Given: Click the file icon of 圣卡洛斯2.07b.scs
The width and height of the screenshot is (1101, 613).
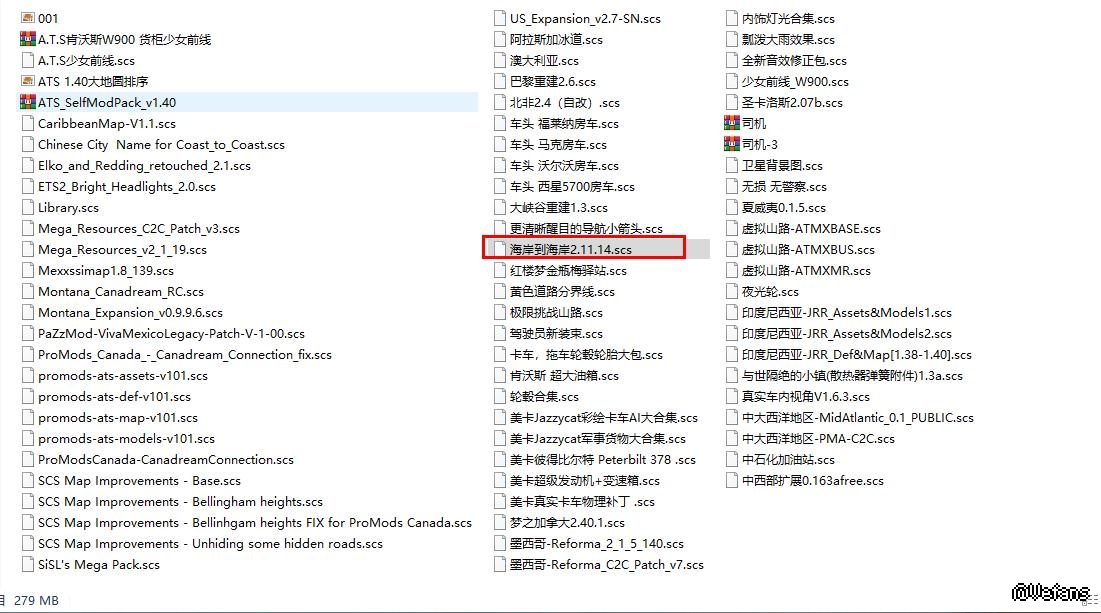Looking at the screenshot, I should click(732, 103).
